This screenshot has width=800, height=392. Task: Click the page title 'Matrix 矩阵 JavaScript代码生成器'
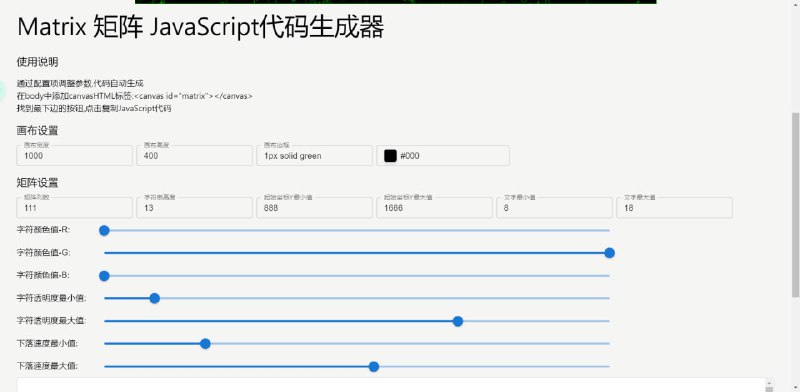[201, 27]
